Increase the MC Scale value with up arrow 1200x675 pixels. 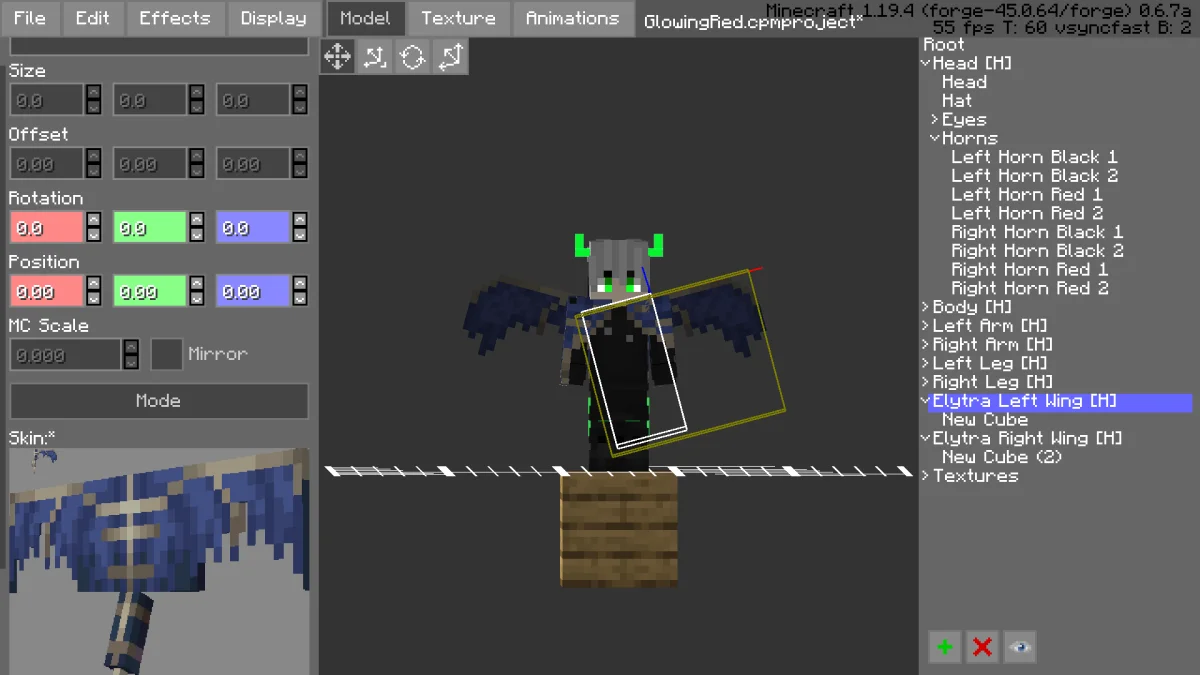[131, 347]
